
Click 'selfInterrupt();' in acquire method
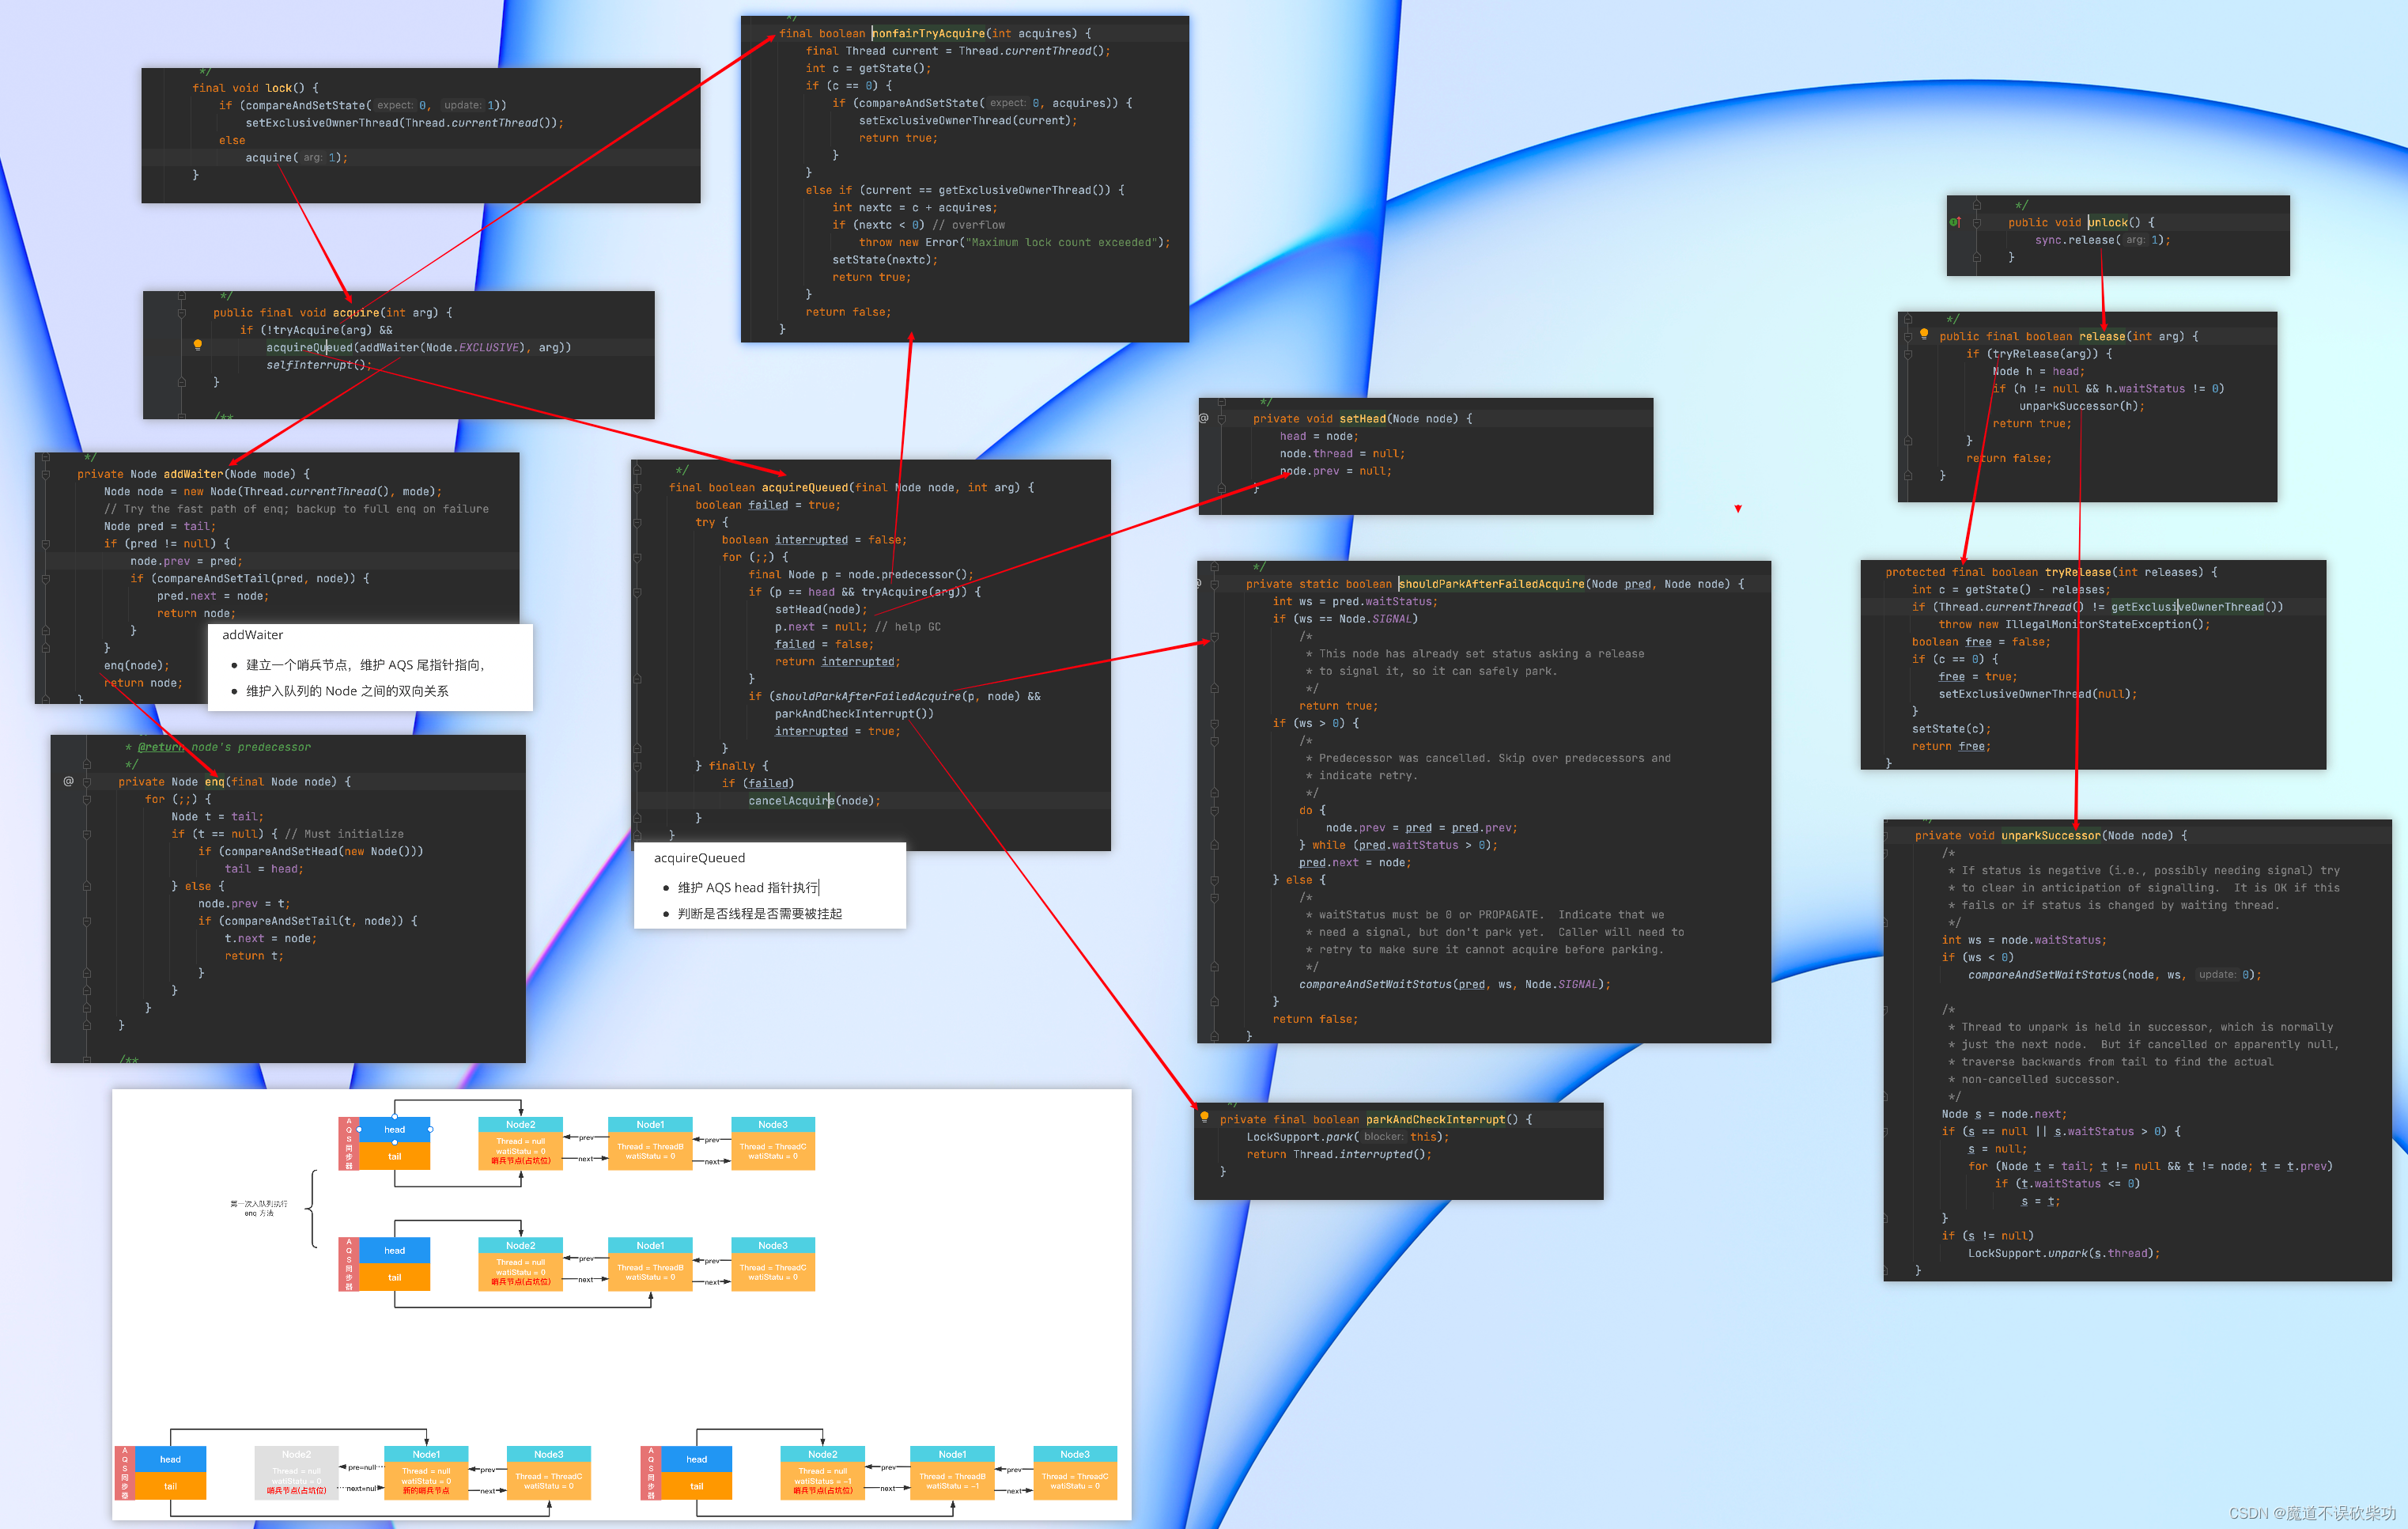click(x=318, y=365)
